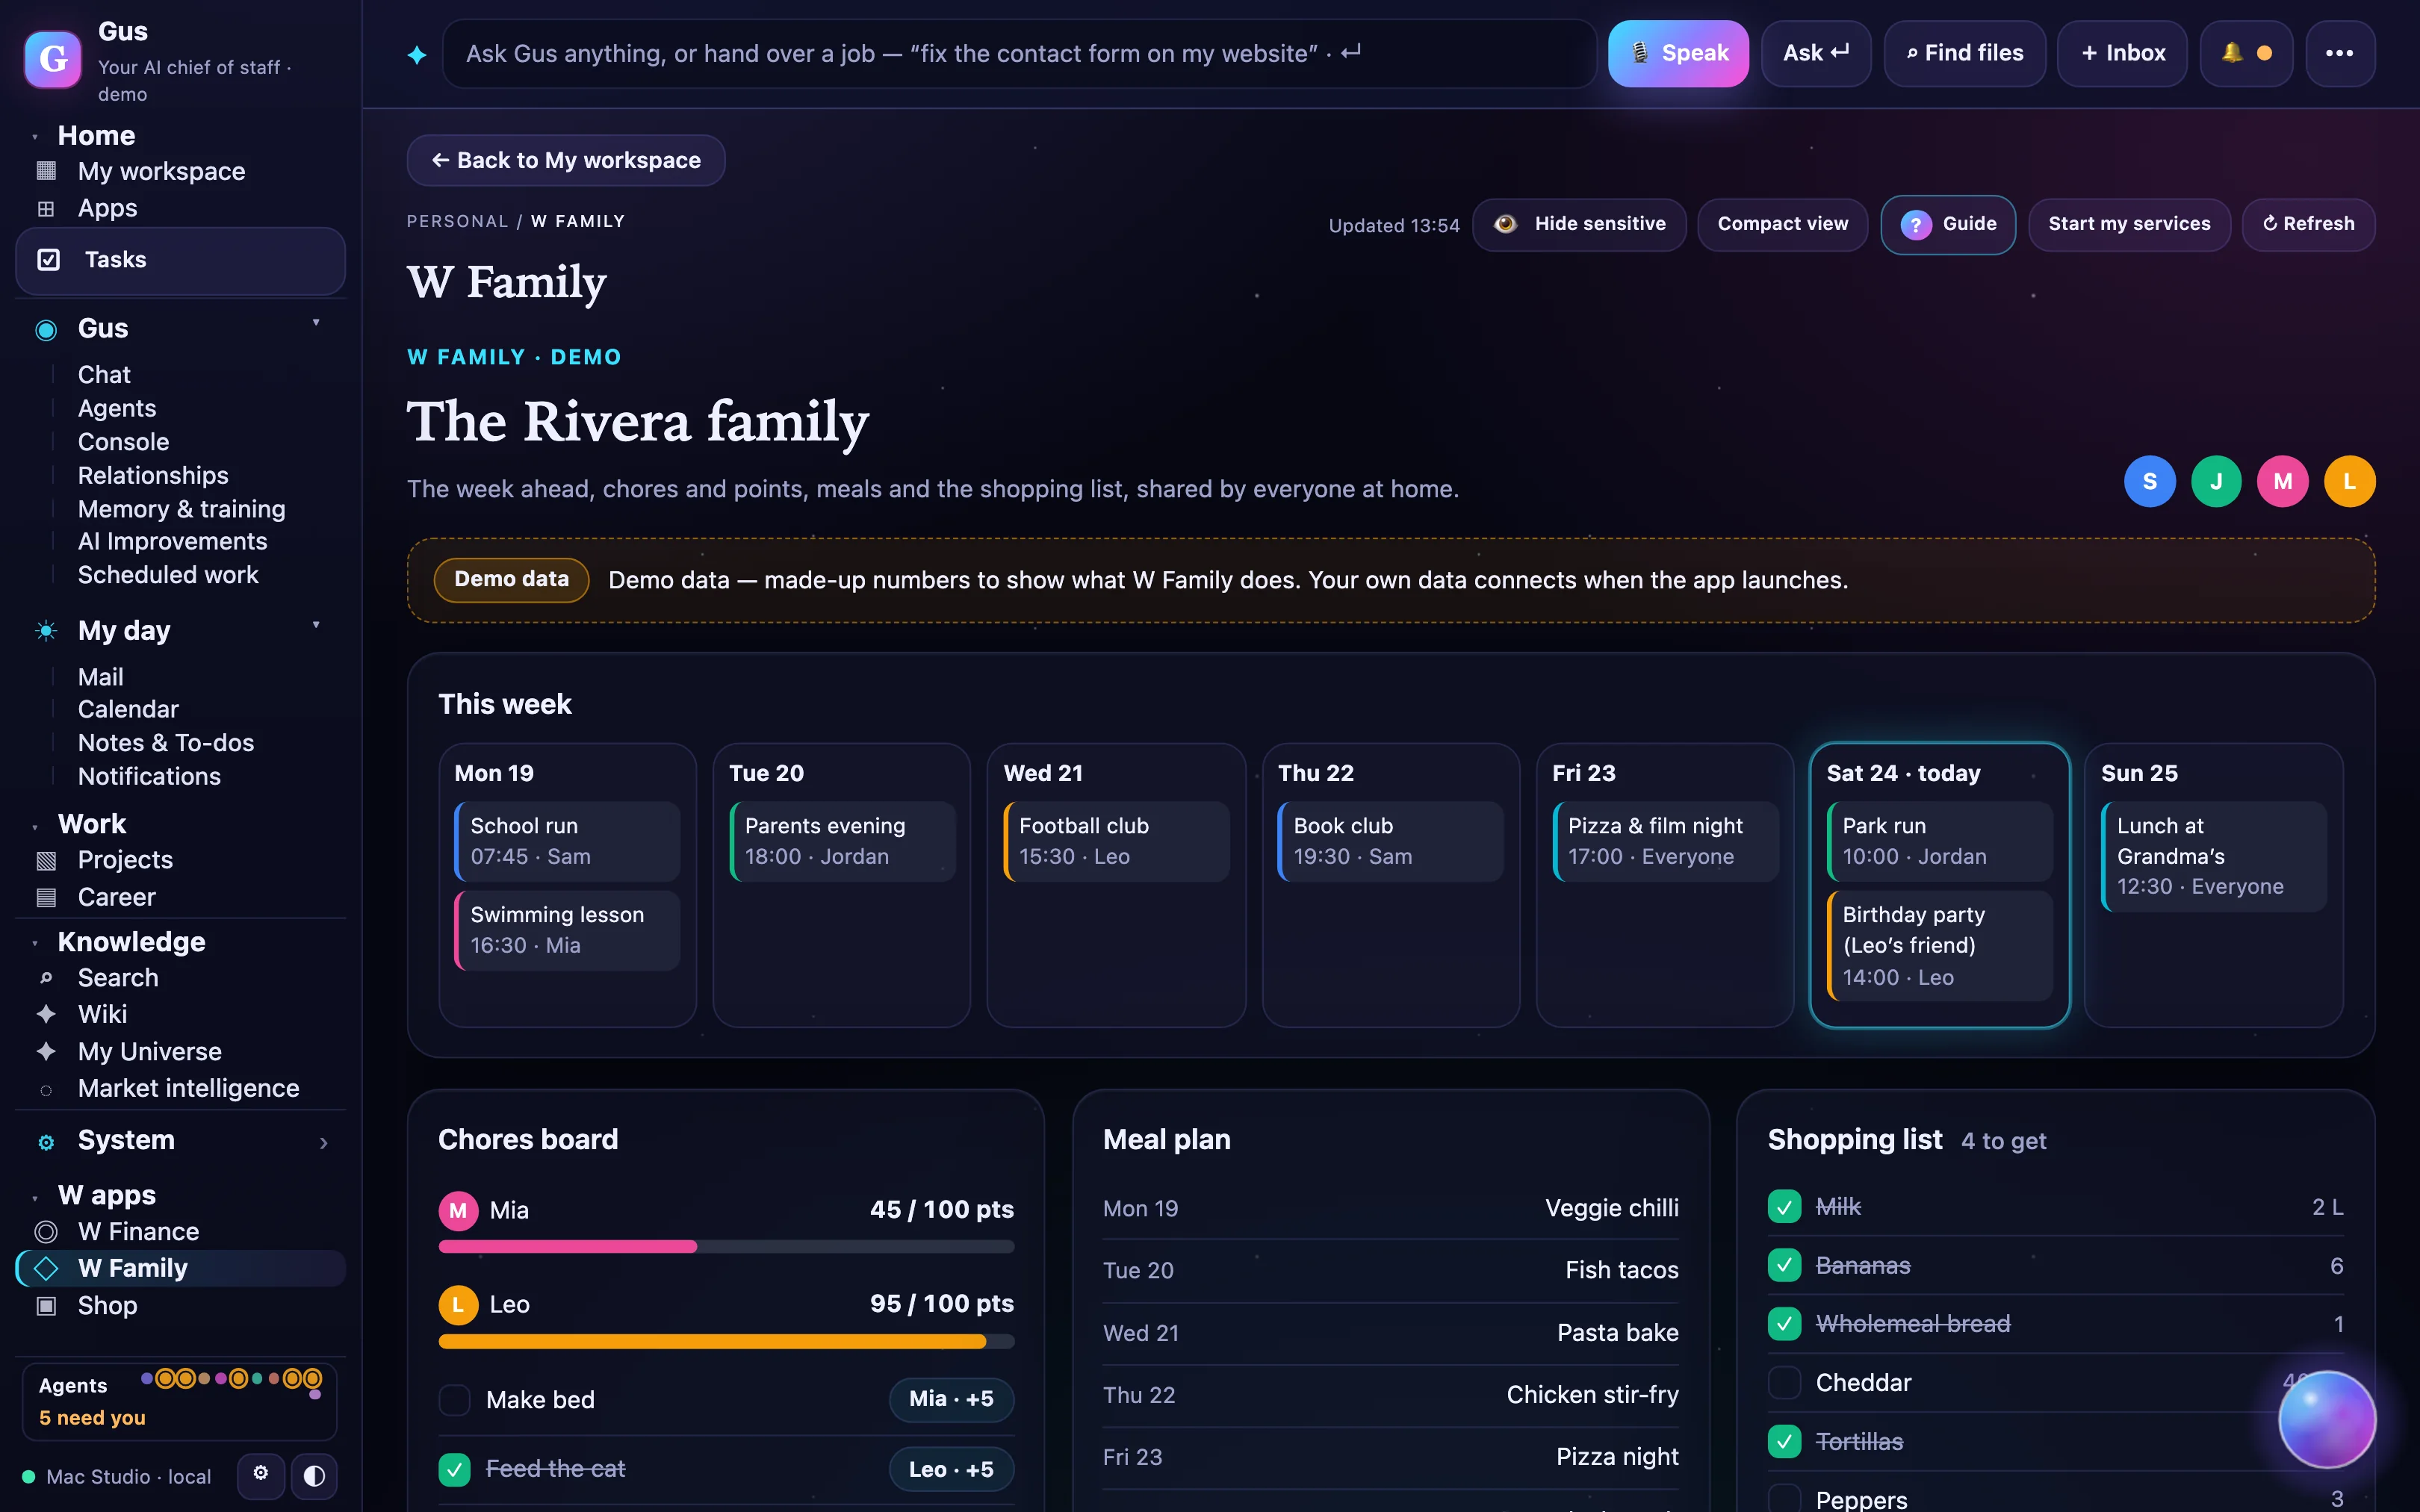Collapse the Work section arrow
Image resolution: width=2420 pixels, height=1512 pixels.
tap(35, 827)
